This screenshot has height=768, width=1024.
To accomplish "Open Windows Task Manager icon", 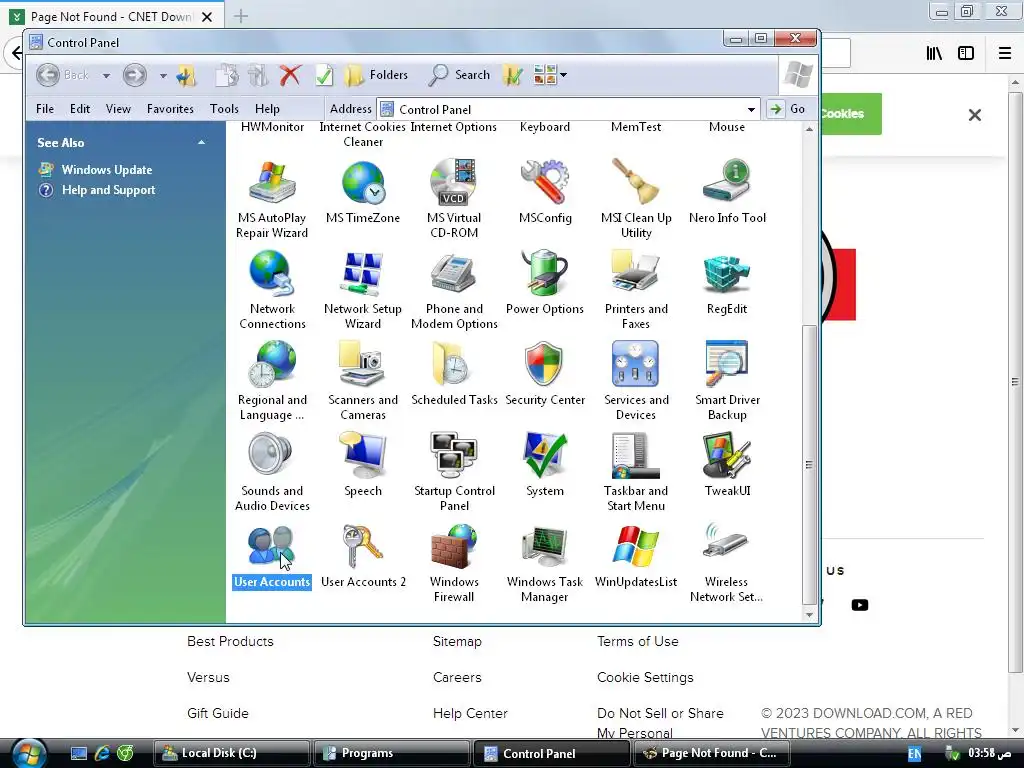I will 545,546.
